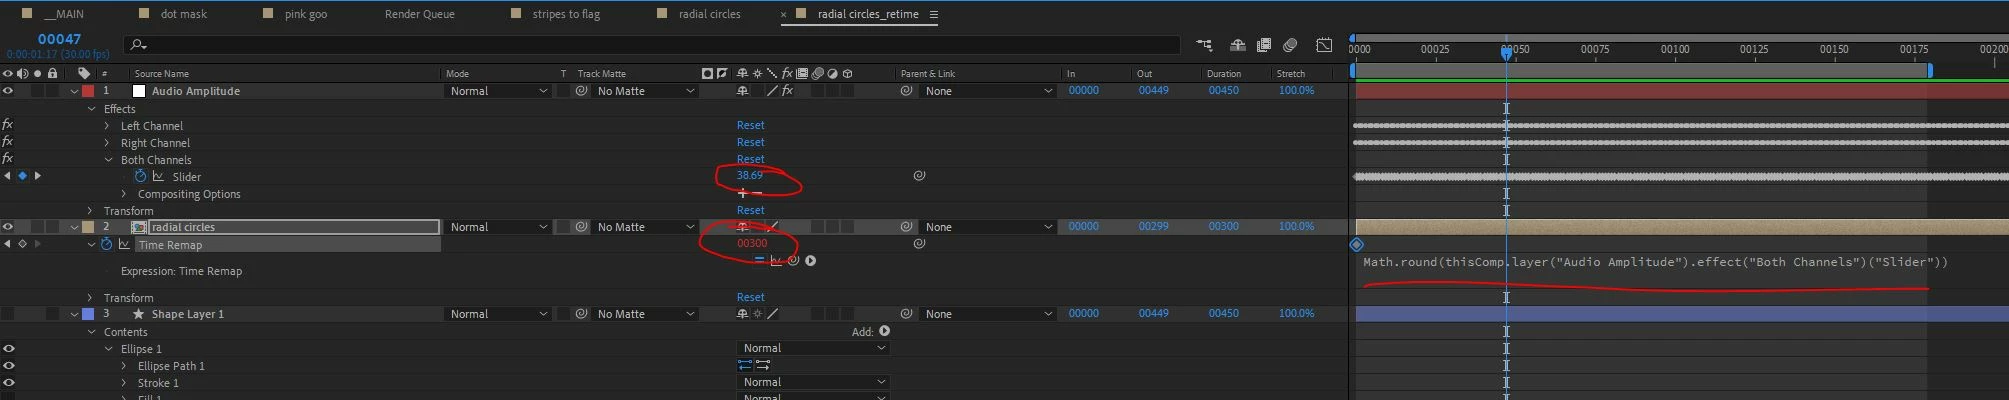Click the Slider property pick whip
The width and height of the screenshot is (2009, 400).
pos(919,176)
